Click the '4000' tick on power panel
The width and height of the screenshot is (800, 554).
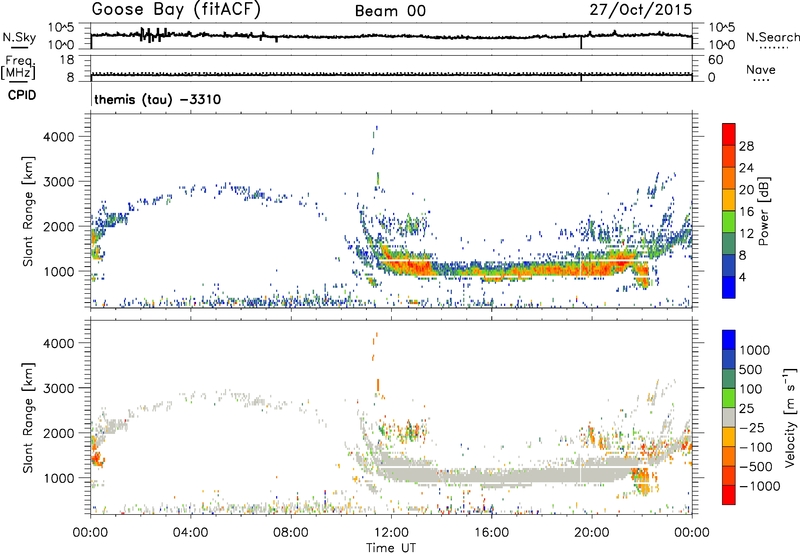pyautogui.click(x=58, y=137)
